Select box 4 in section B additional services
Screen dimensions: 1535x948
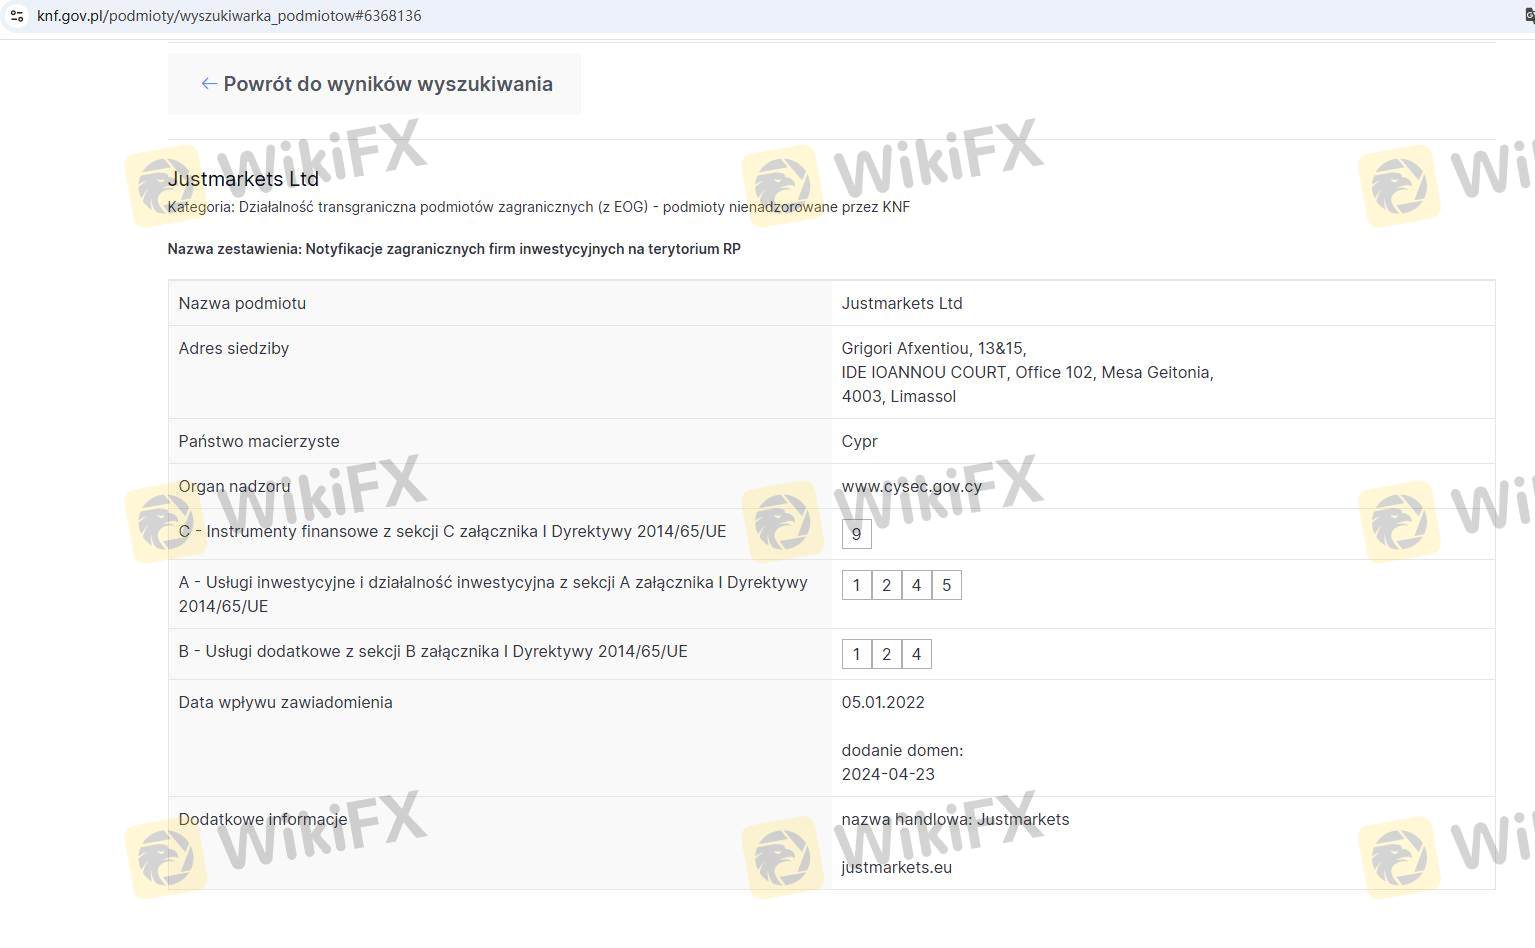coord(916,654)
